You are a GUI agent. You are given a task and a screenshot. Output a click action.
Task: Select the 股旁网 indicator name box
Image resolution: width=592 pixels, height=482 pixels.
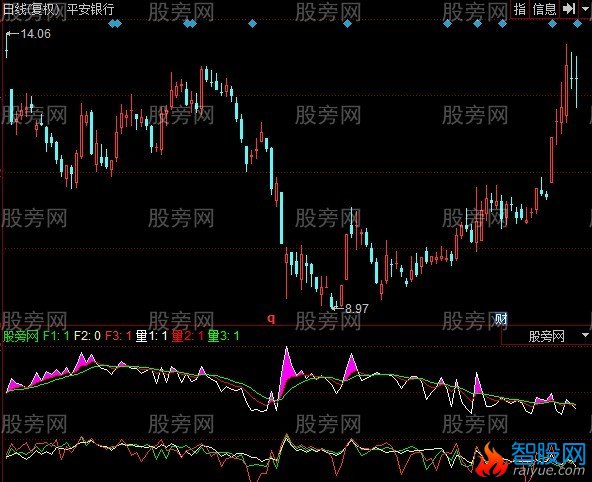tap(546, 336)
